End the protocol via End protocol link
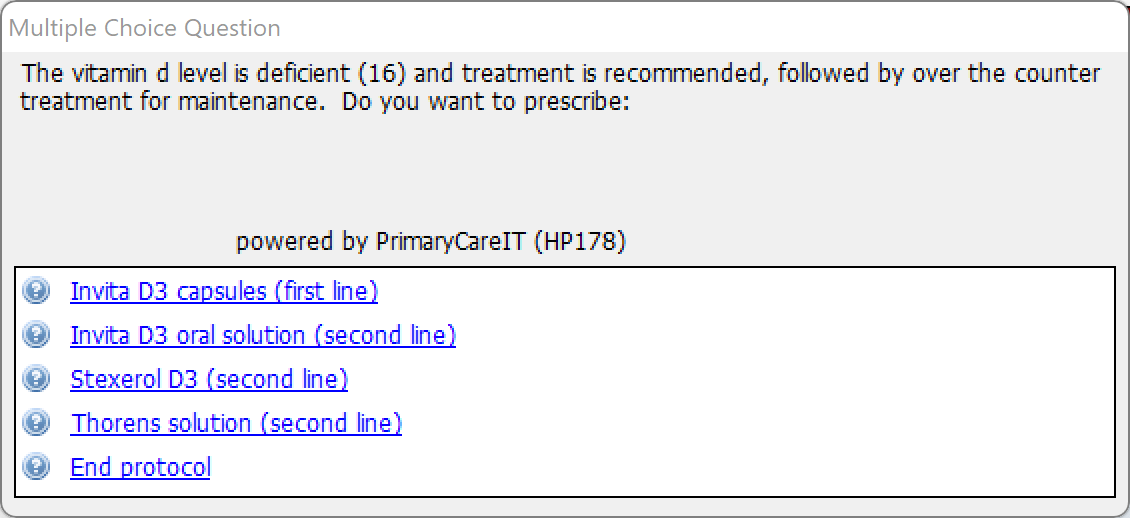Image resolution: width=1130 pixels, height=518 pixels. pos(141,468)
